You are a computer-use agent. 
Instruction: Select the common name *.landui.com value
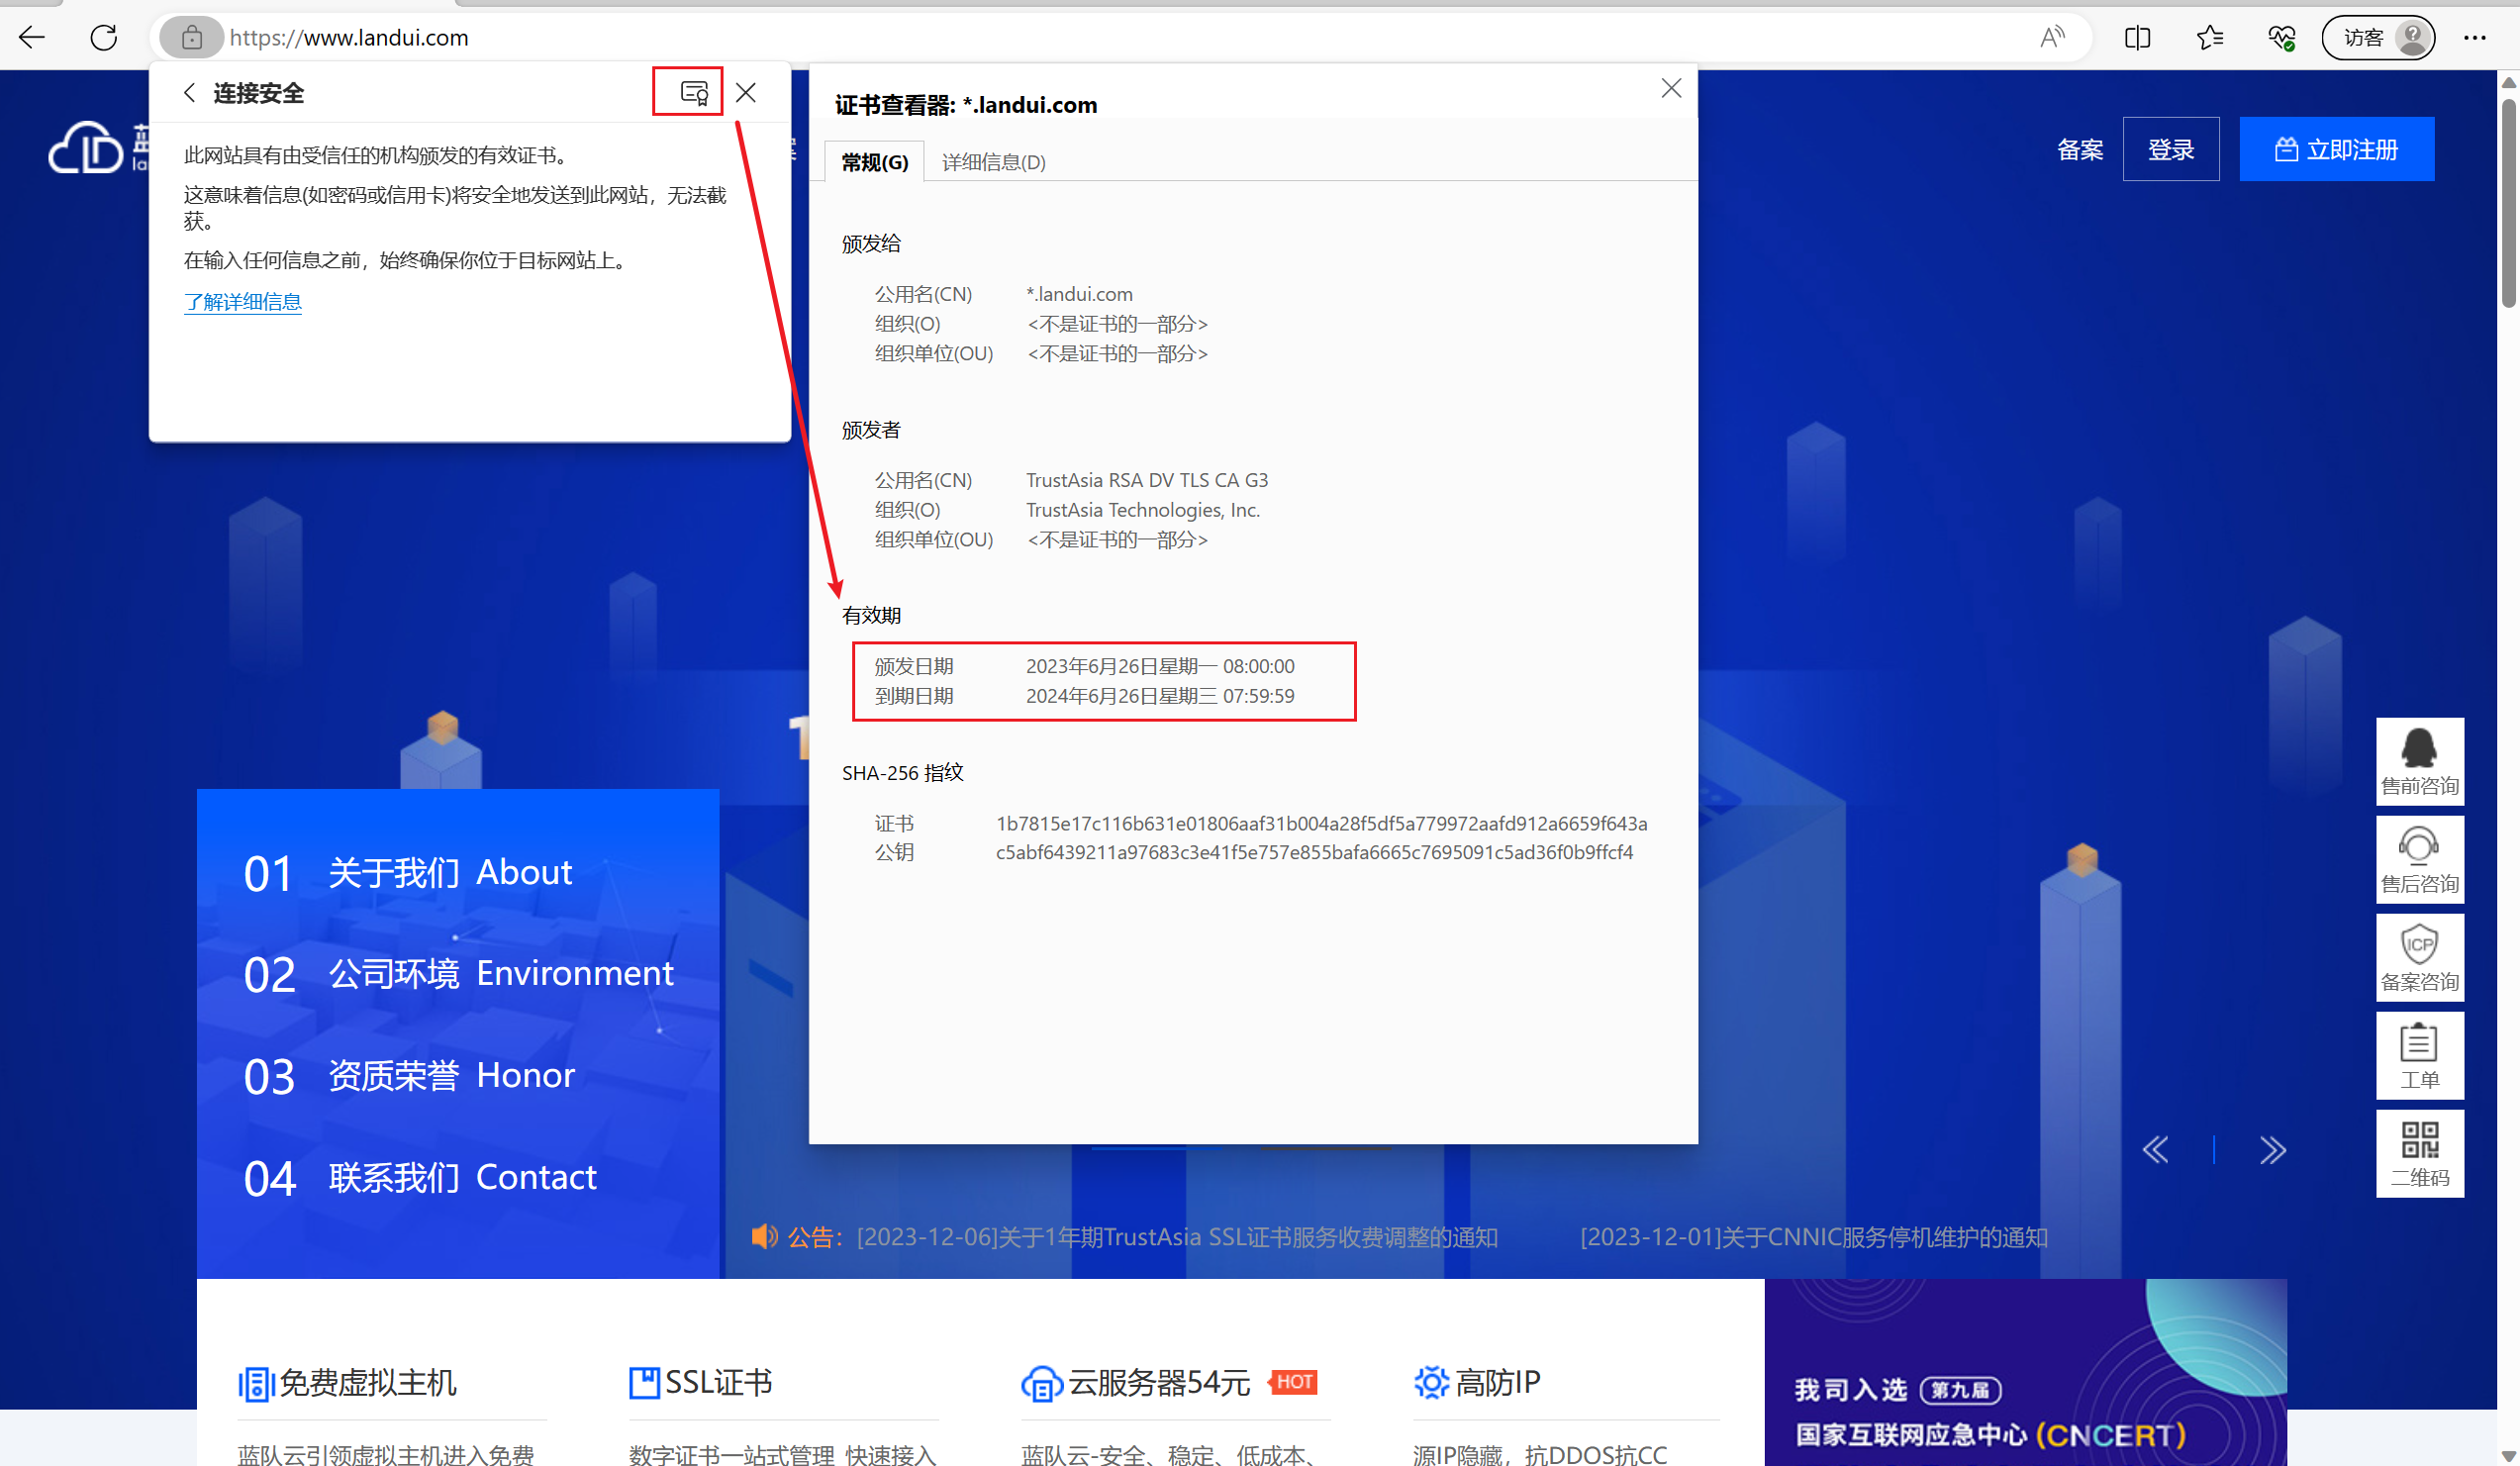(1080, 295)
